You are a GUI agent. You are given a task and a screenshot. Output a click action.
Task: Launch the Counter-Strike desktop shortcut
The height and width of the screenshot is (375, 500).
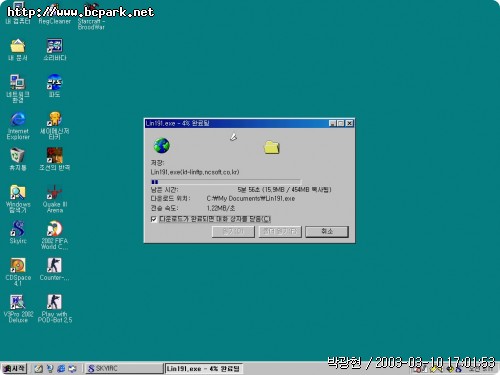[55, 269]
